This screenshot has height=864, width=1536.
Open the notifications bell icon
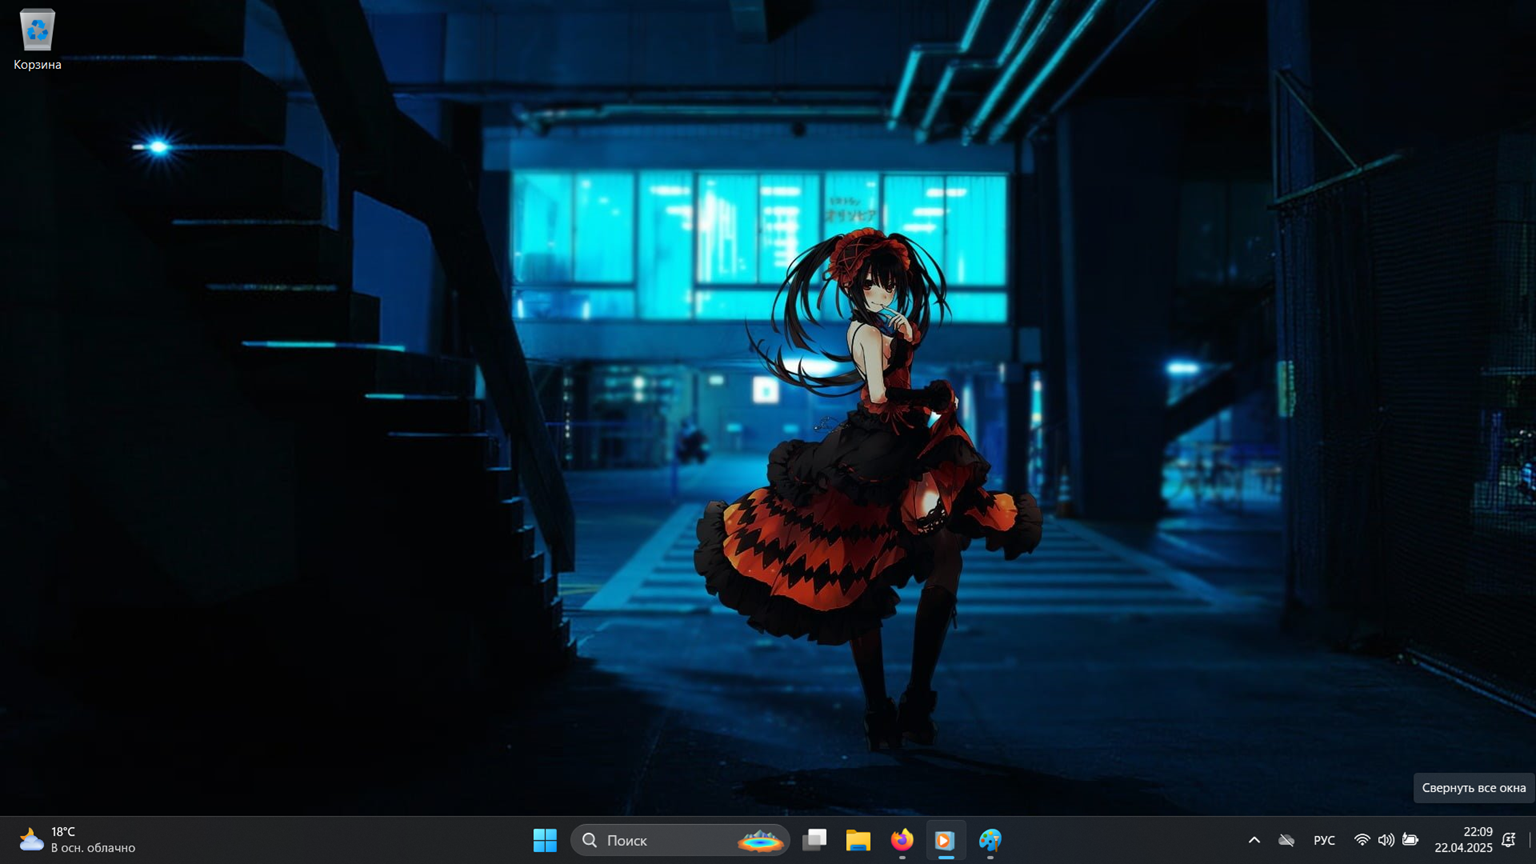(x=1509, y=840)
